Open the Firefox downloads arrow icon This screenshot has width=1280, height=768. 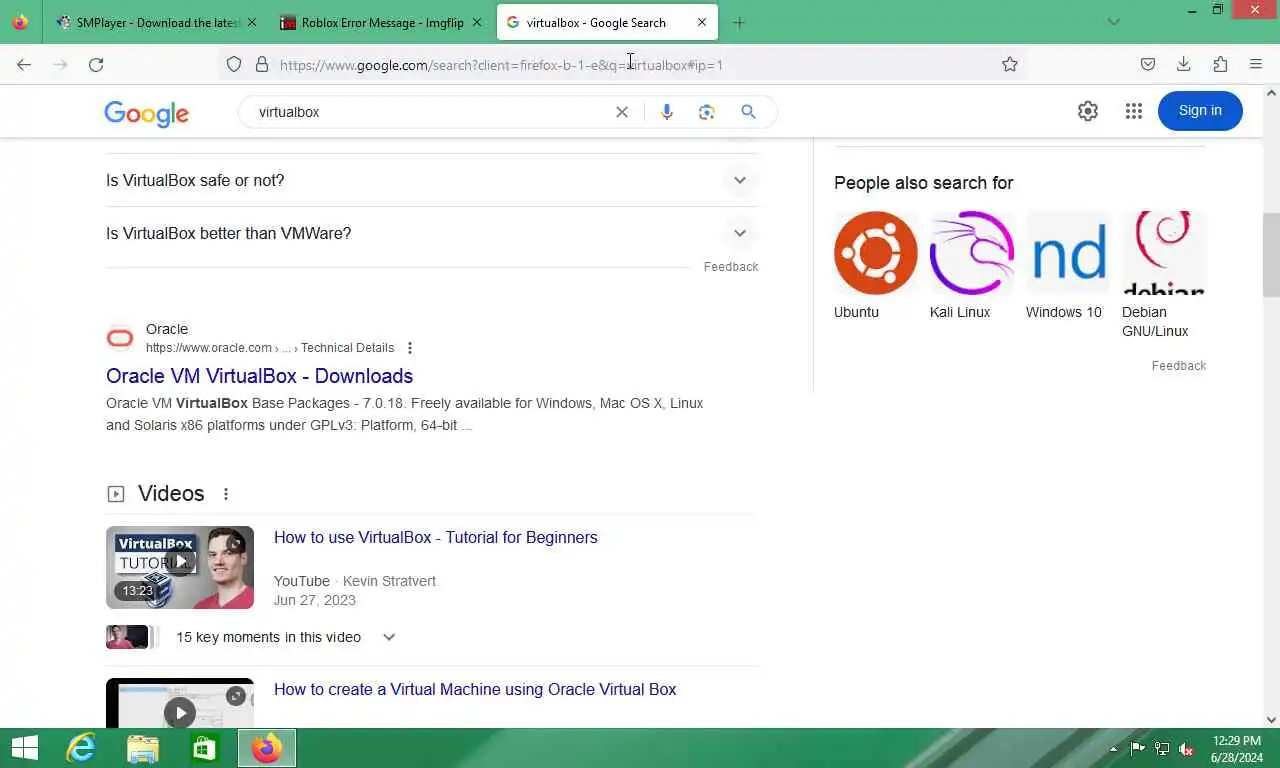(x=1184, y=64)
